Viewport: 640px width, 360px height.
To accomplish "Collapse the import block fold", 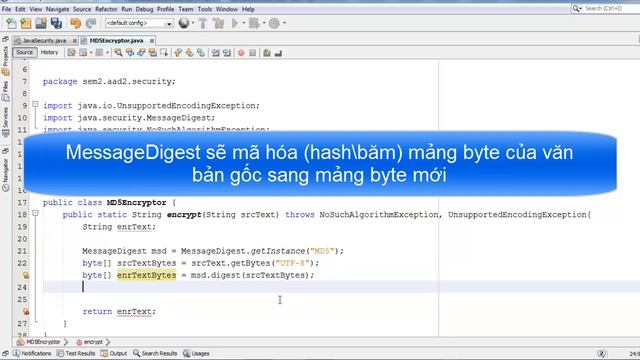I will 35,104.
